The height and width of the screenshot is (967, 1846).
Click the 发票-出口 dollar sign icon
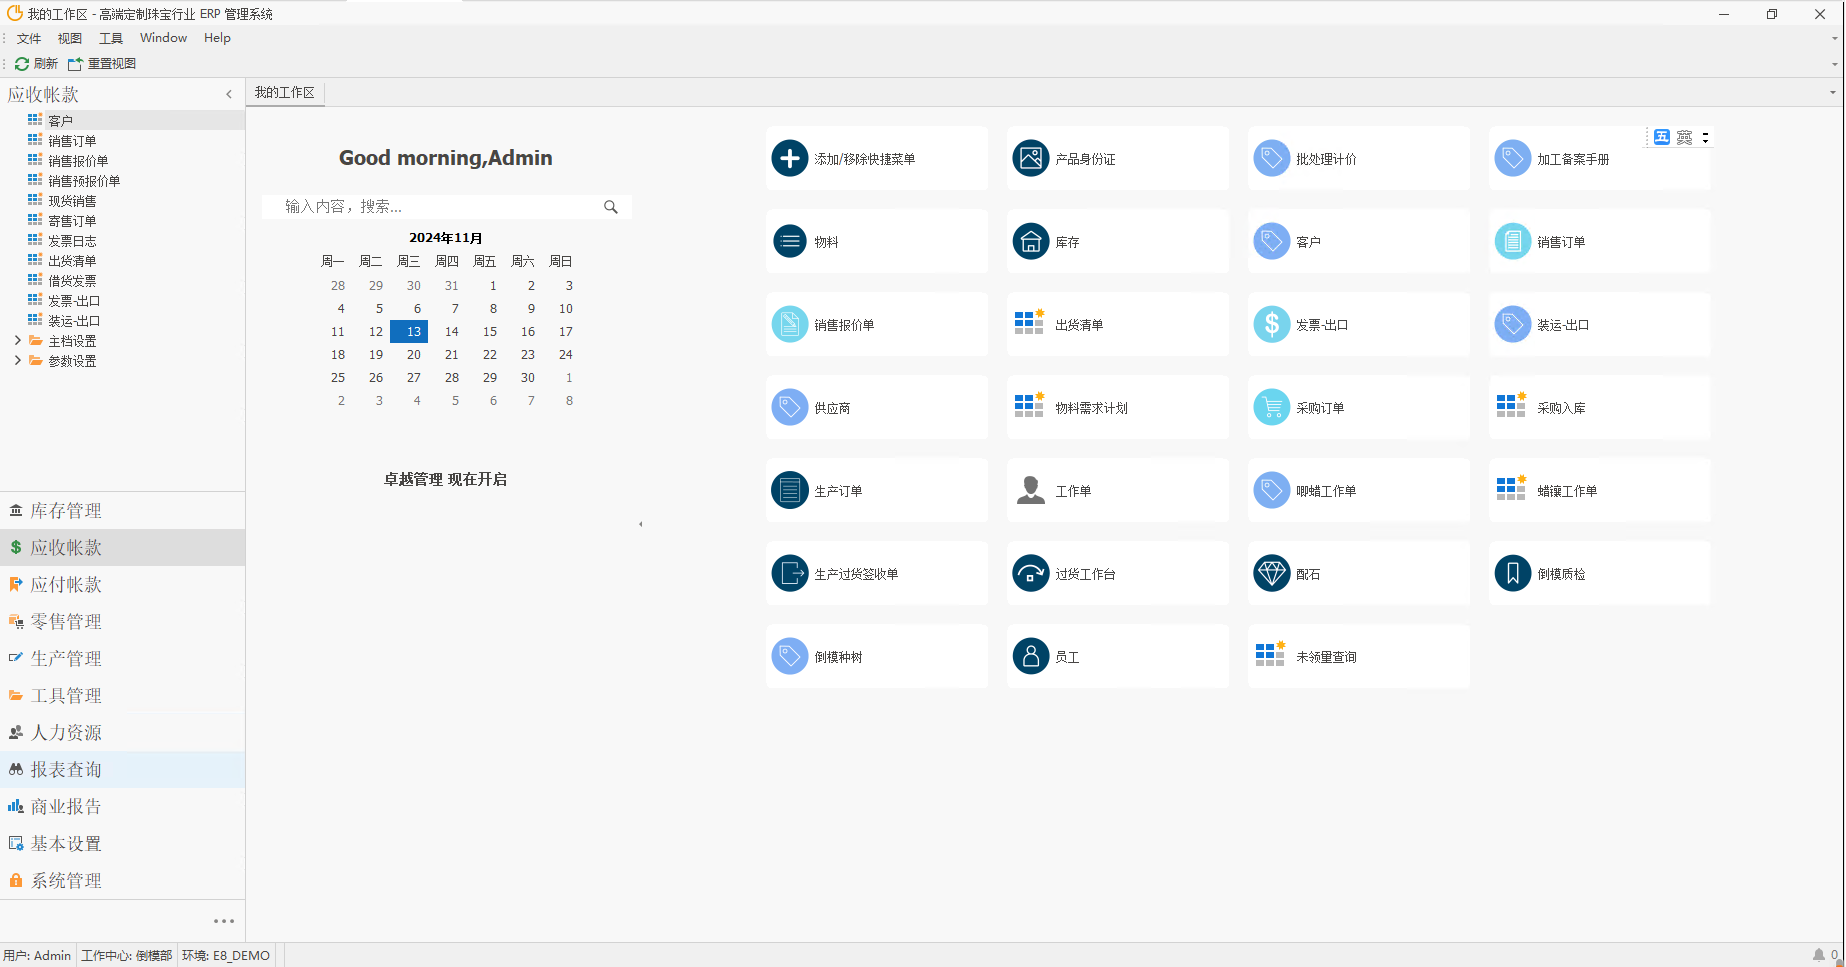[1271, 324]
